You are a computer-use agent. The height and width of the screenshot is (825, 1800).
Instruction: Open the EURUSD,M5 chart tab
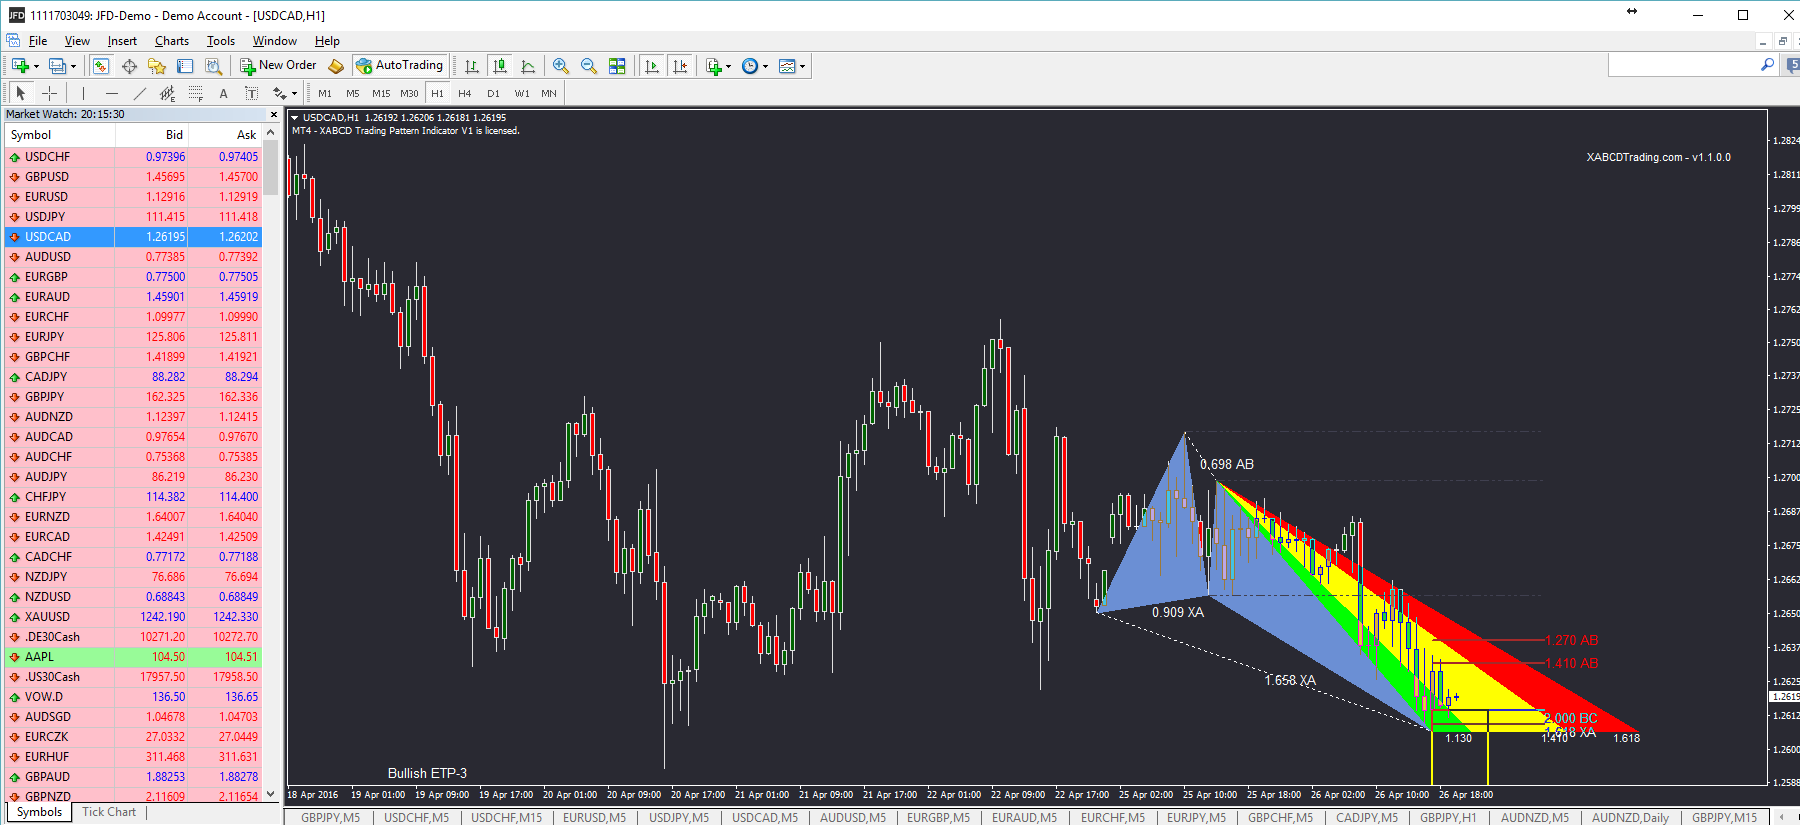pos(594,818)
